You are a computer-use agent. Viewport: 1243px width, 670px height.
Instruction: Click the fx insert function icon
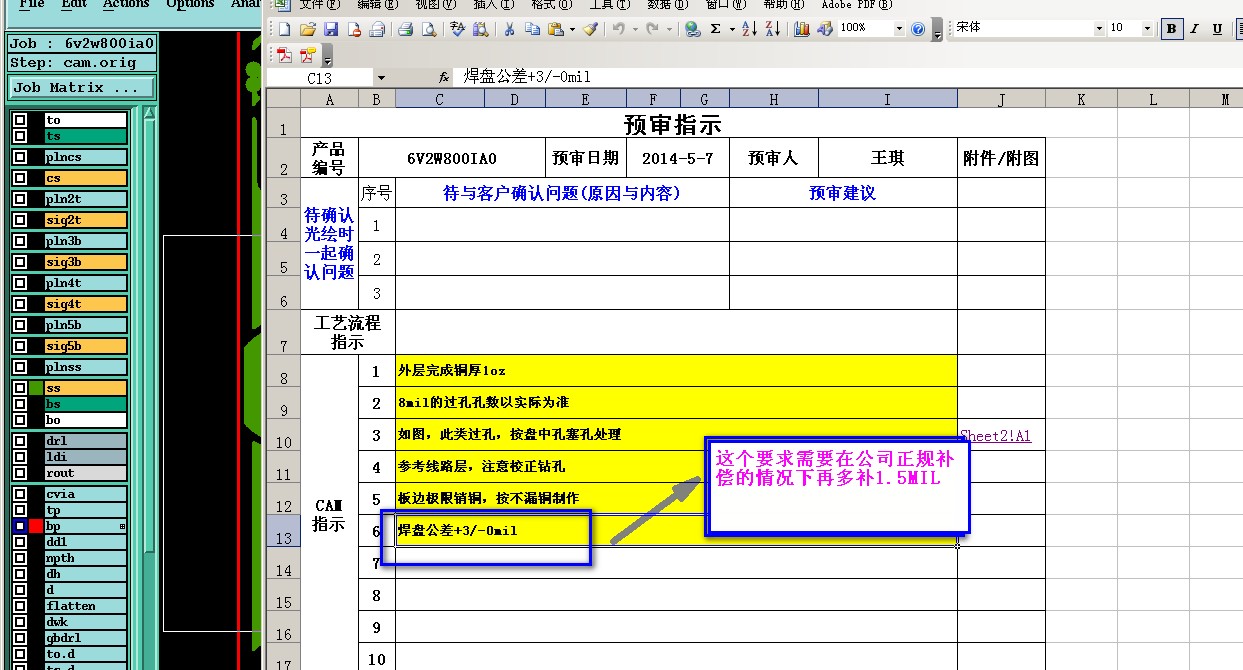tap(444, 77)
